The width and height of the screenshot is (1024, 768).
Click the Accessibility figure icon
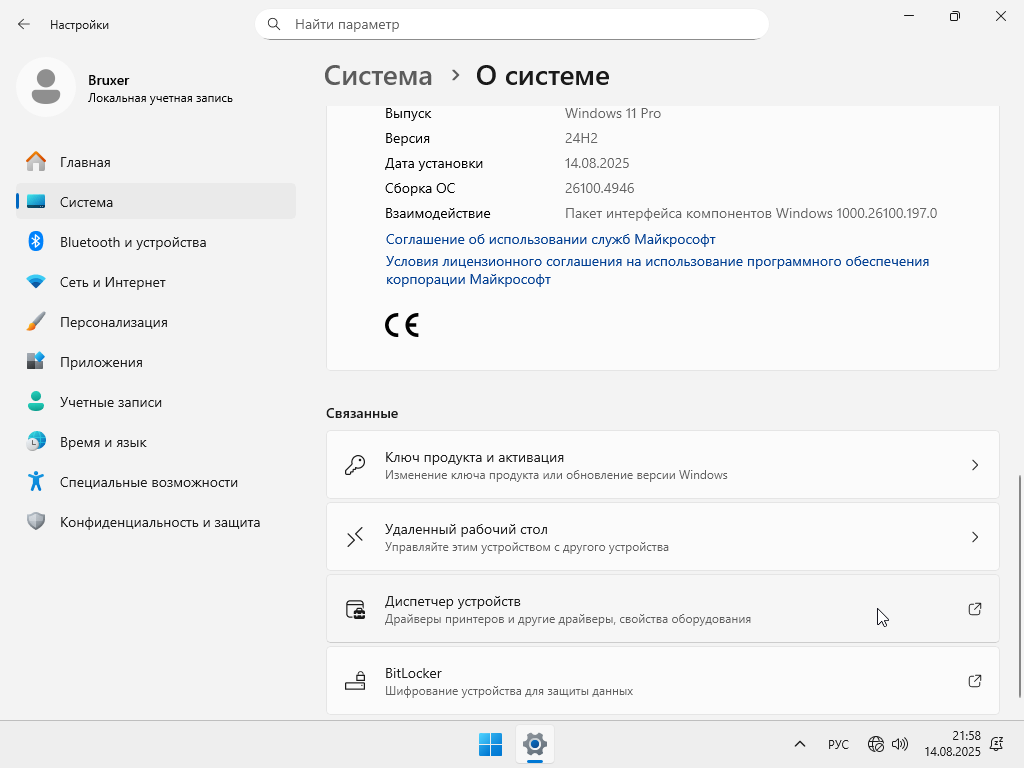(36, 481)
